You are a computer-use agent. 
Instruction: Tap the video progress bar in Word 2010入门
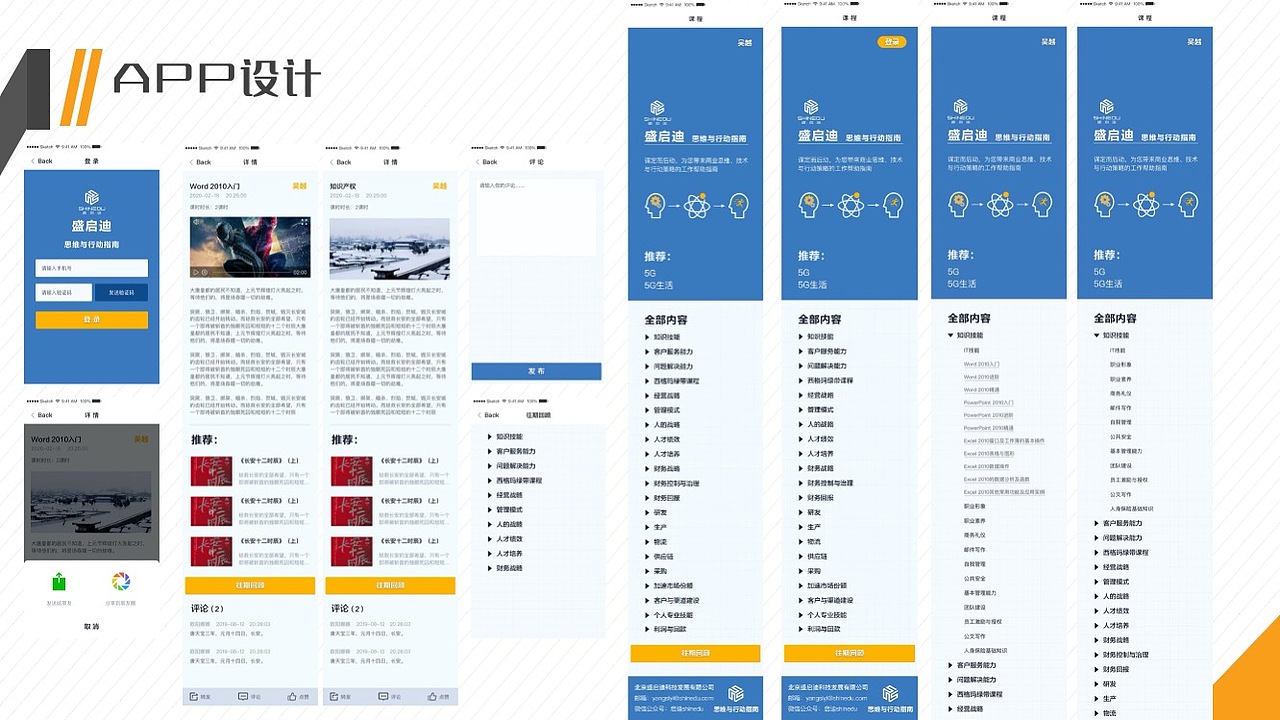(250, 272)
